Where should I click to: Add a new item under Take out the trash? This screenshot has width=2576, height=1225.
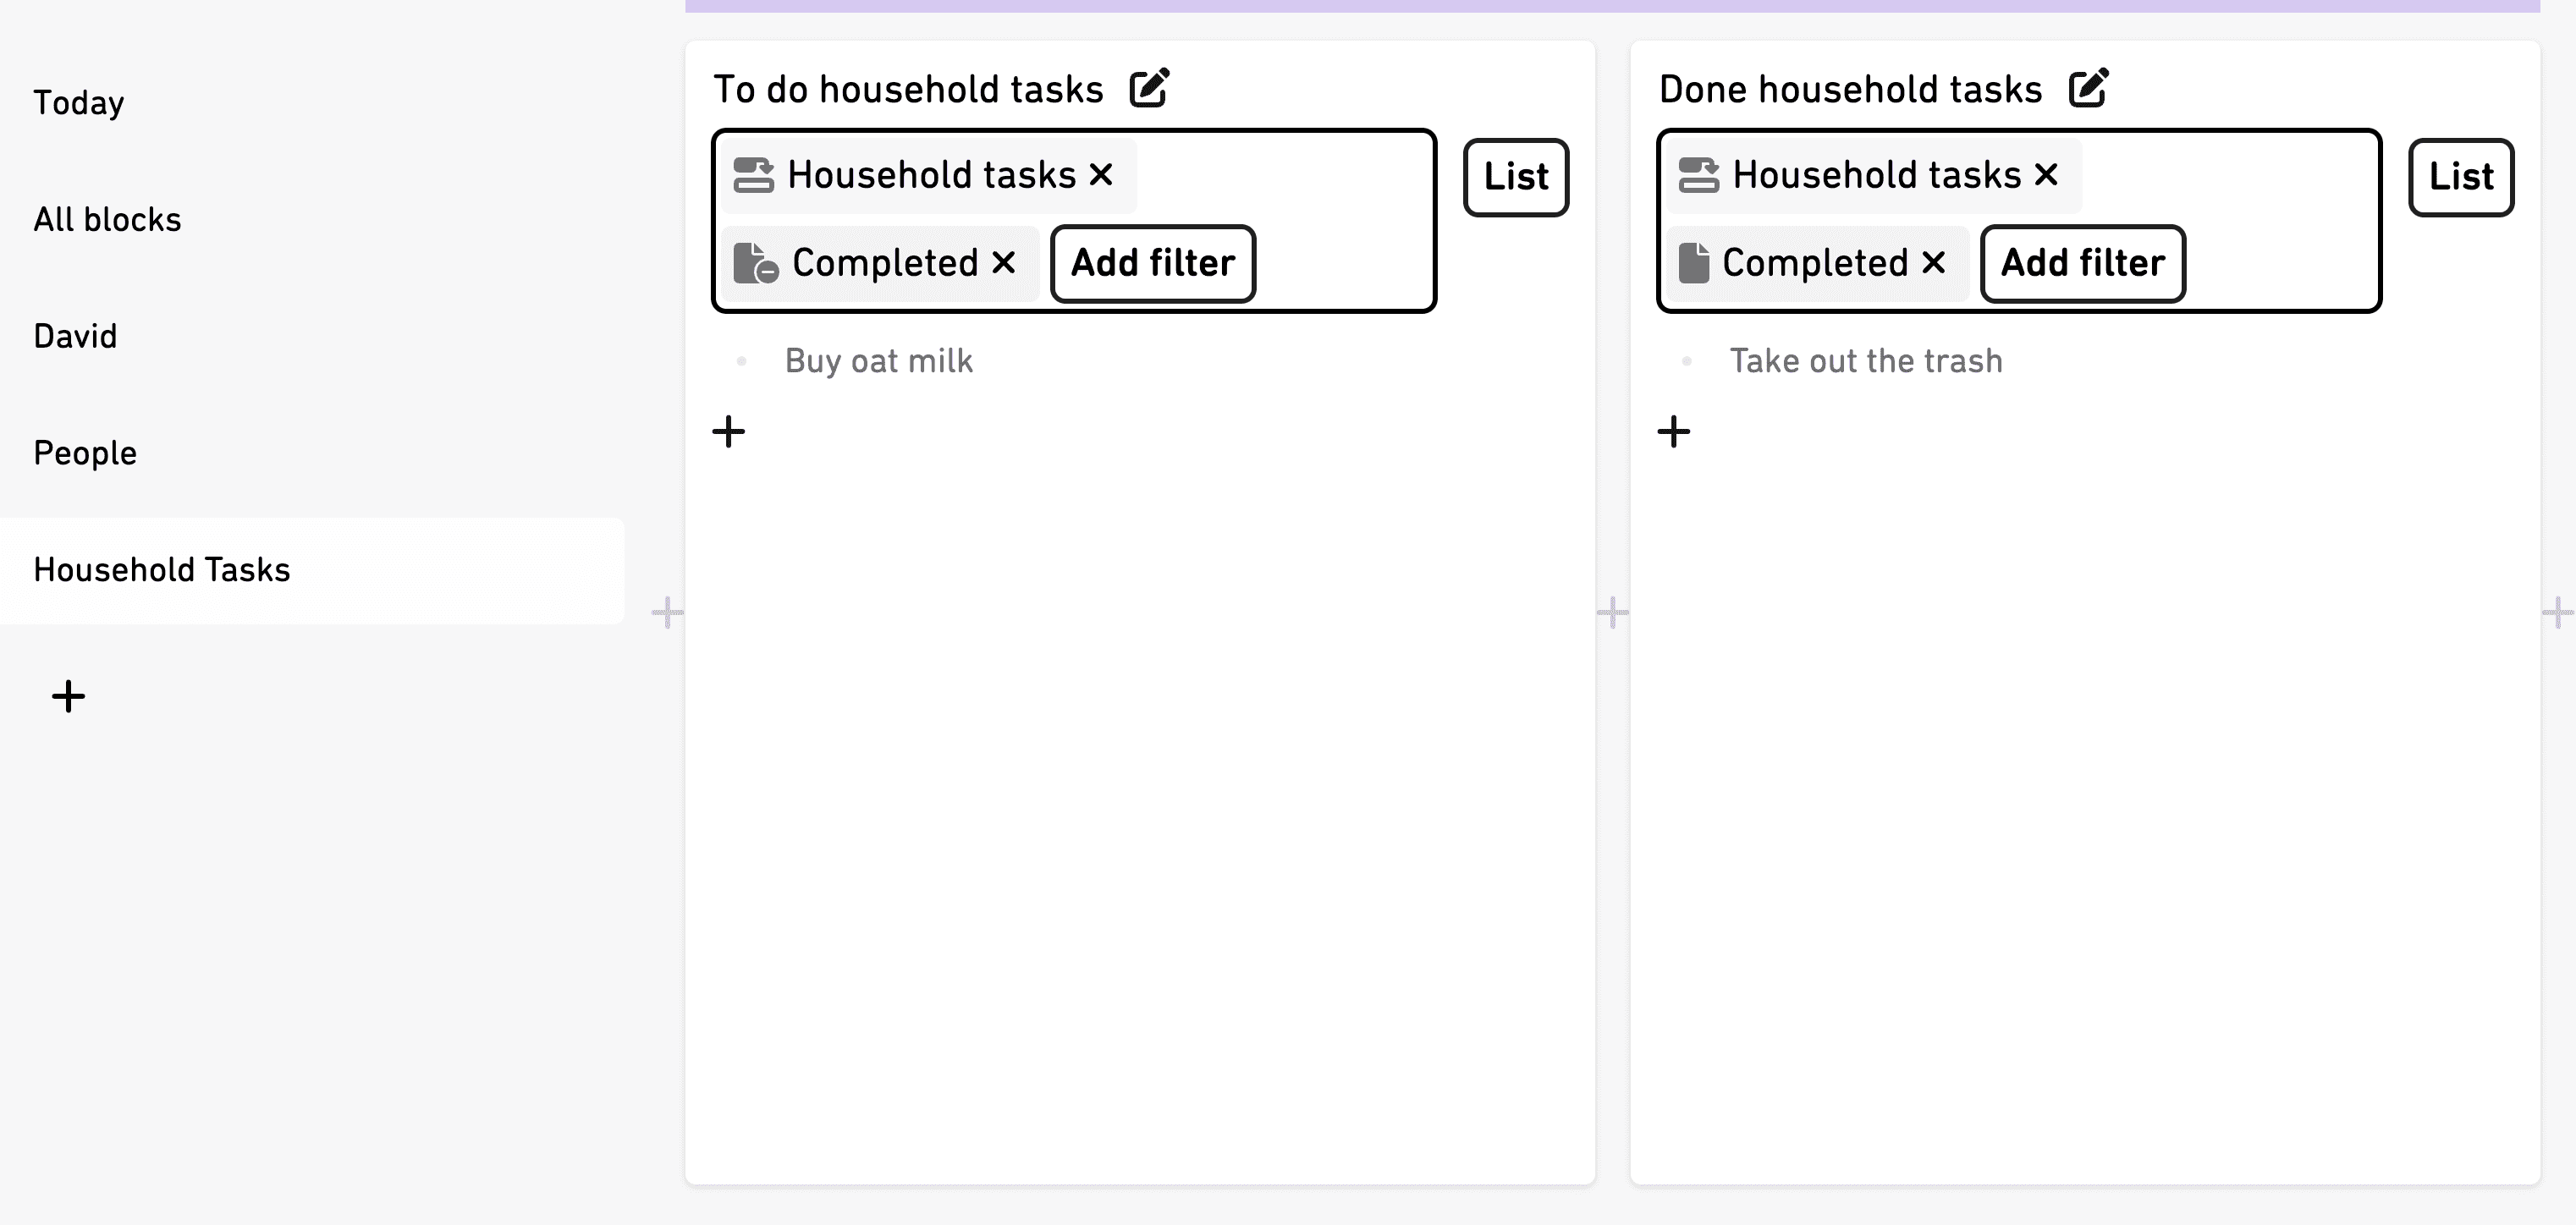pos(1674,432)
